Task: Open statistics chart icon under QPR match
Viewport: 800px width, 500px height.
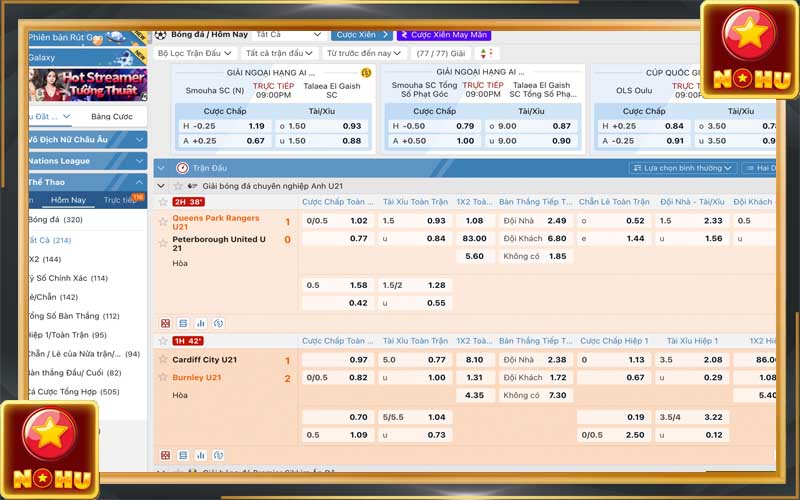Action: click(x=200, y=323)
